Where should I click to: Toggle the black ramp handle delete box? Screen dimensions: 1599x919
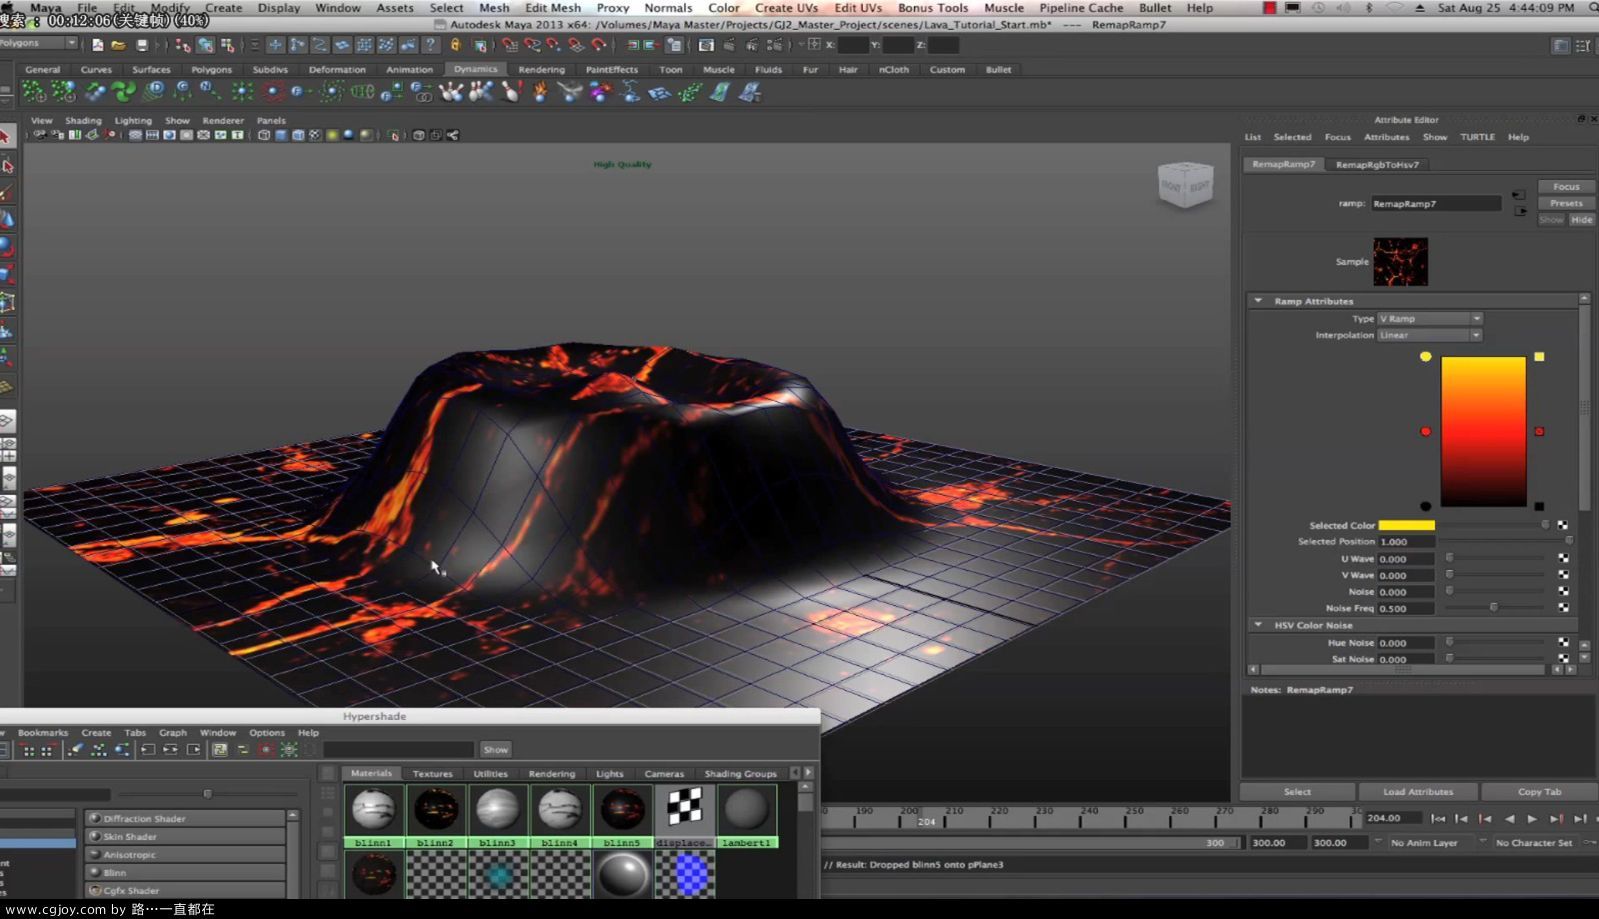tap(1539, 506)
